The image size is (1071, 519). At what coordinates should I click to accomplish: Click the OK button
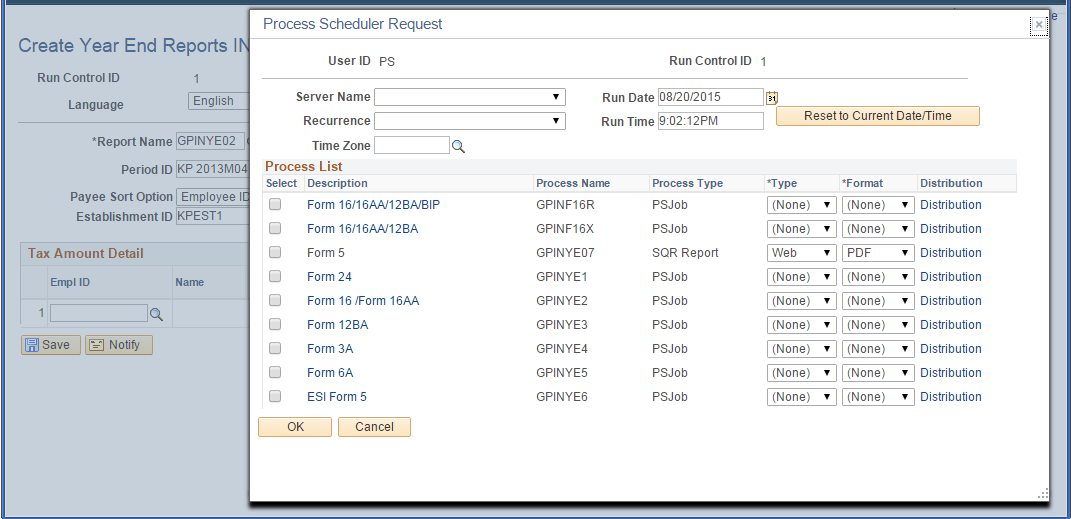point(295,427)
